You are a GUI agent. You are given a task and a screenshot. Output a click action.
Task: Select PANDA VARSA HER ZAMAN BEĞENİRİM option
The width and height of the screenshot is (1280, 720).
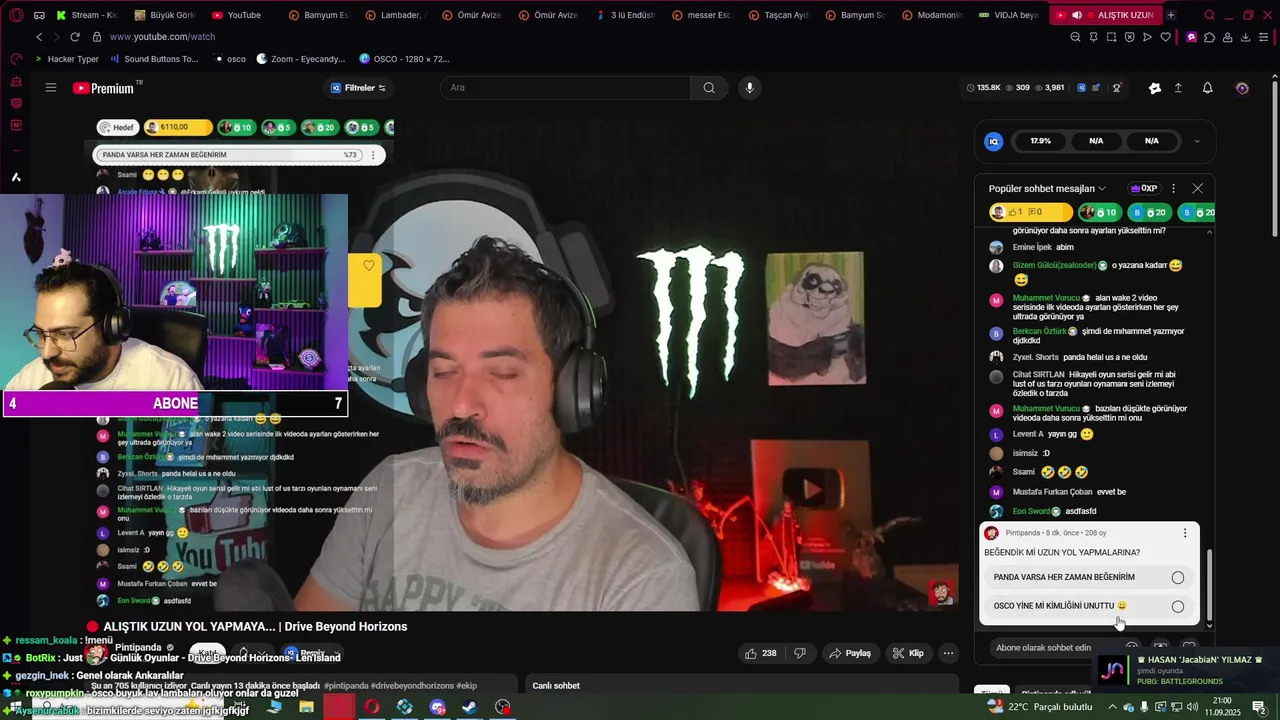pos(1090,577)
